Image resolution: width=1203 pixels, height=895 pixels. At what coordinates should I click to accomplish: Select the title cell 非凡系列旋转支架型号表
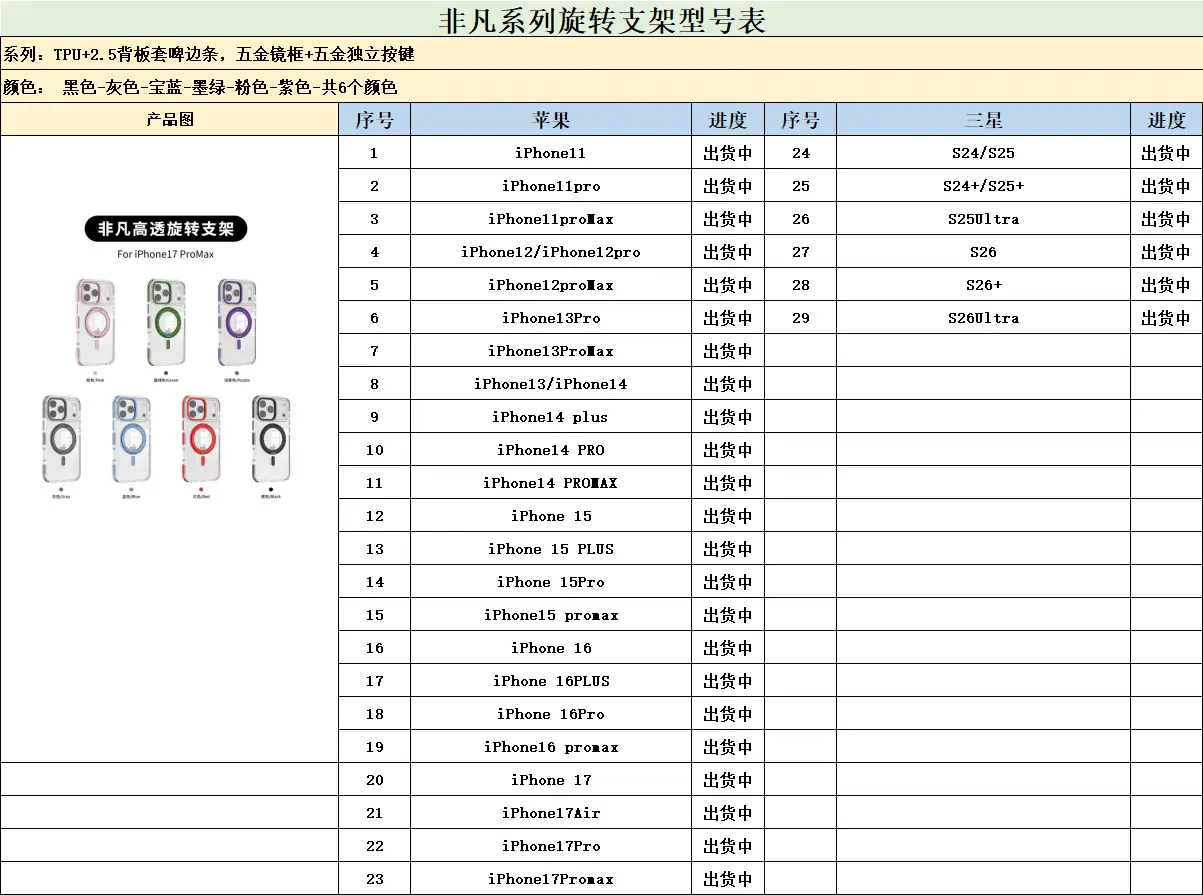(x=601, y=19)
